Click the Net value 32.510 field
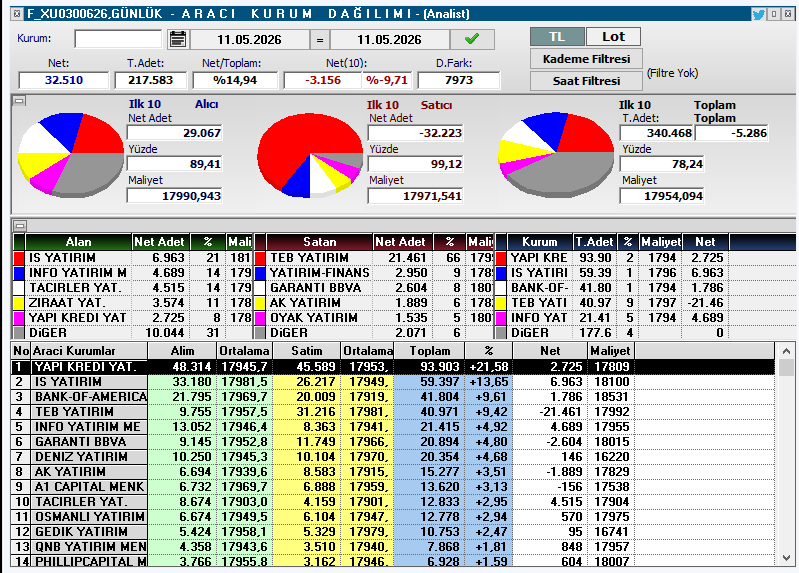This screenshot has height=573, width=799. tap(64, 80)
